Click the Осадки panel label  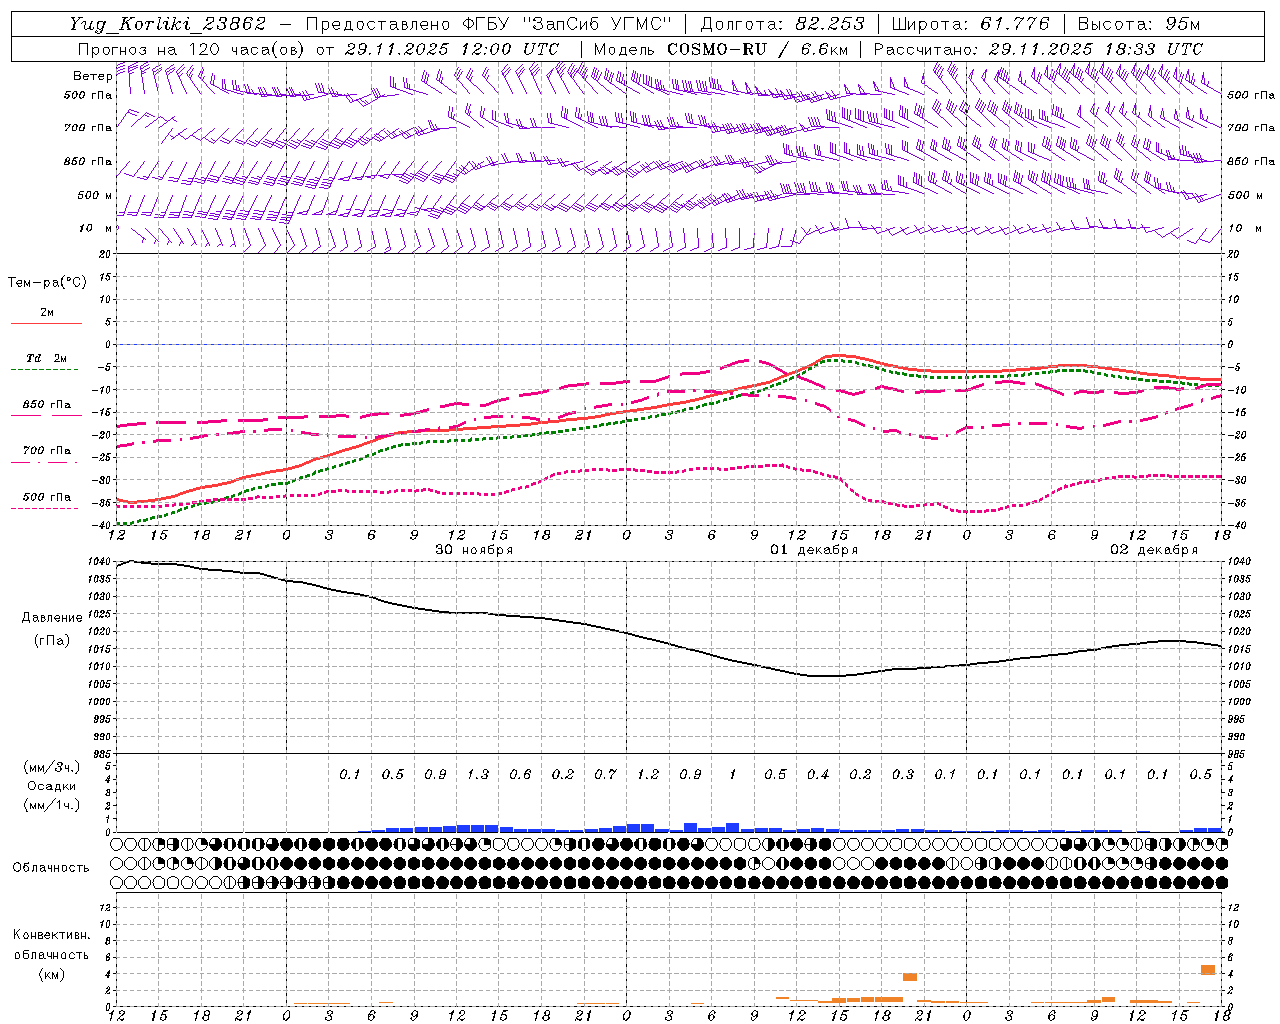[52, 786]
